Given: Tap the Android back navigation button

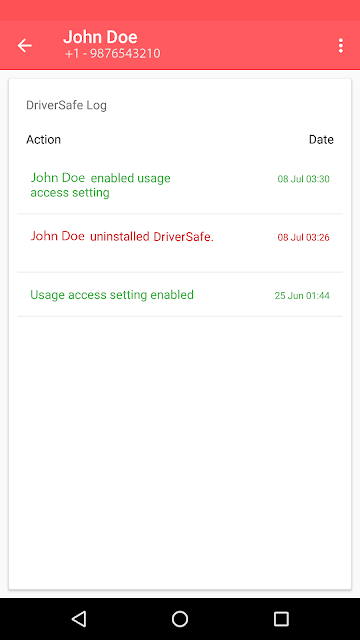Looking at the screenshot, I should pos(79,619).
